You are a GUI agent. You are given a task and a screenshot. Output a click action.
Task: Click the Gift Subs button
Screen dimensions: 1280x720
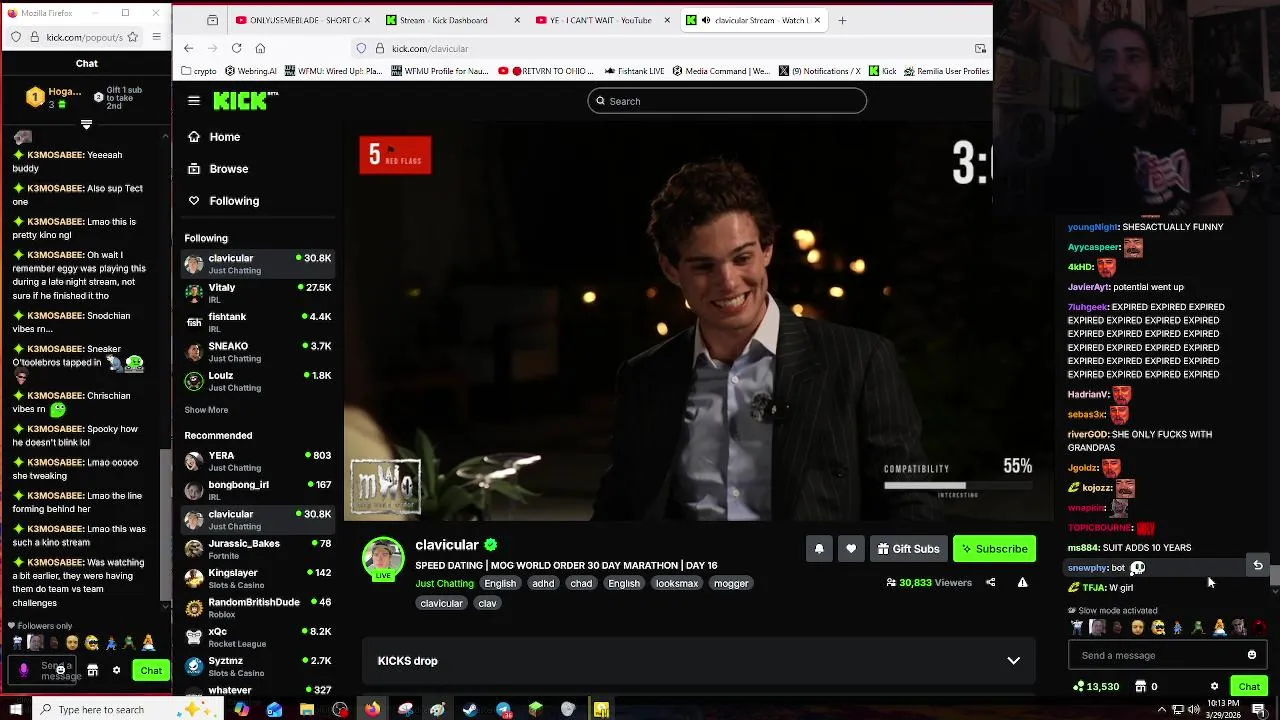(x=908, y=548)
